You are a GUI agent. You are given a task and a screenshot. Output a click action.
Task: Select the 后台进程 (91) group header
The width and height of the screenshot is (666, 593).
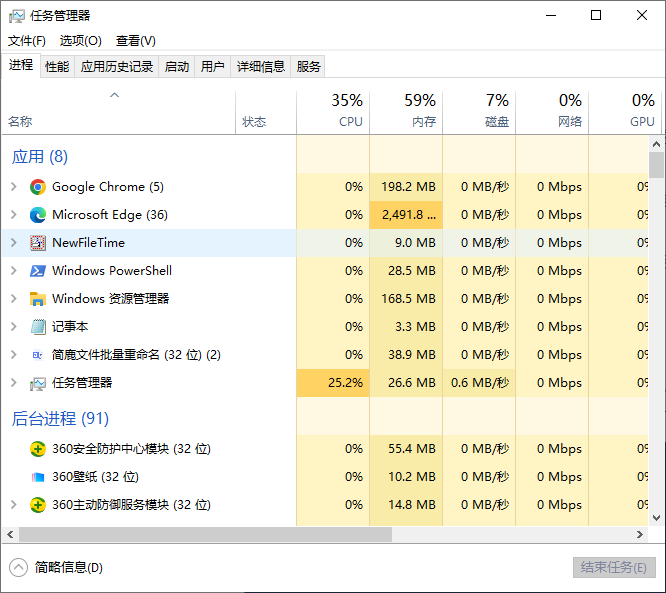click(60, 419)
